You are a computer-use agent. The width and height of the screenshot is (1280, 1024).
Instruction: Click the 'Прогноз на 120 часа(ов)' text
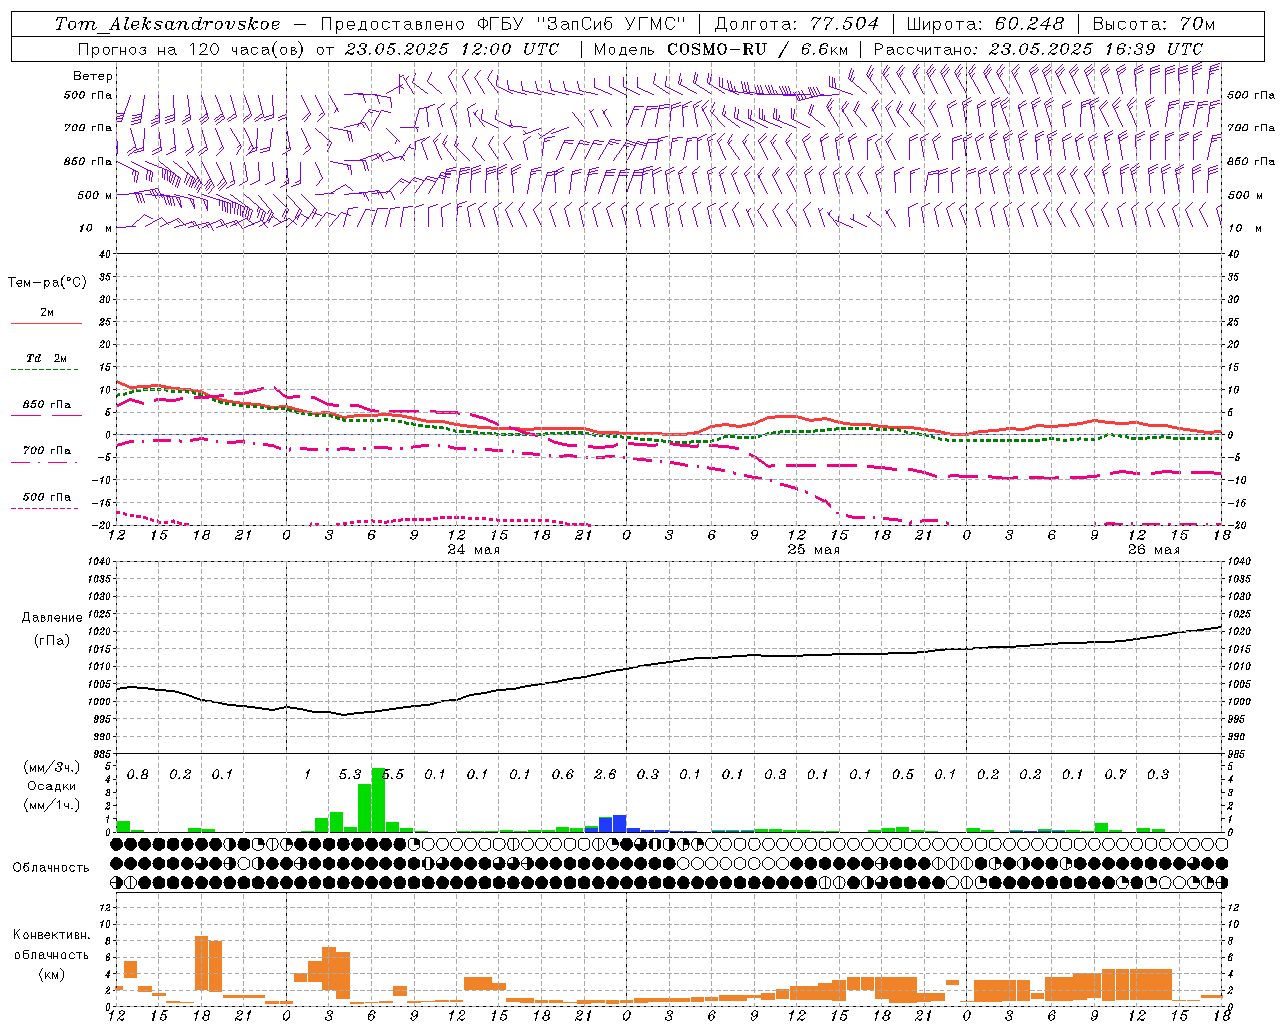coord(193,48)
